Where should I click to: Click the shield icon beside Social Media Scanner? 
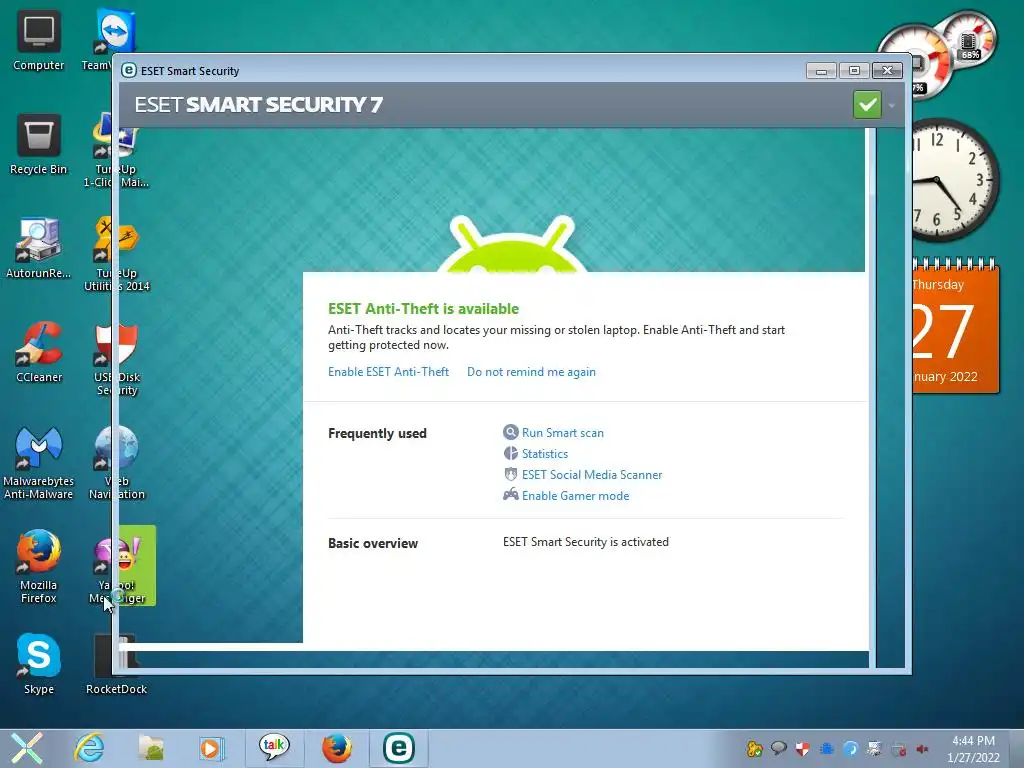[511, 474]
